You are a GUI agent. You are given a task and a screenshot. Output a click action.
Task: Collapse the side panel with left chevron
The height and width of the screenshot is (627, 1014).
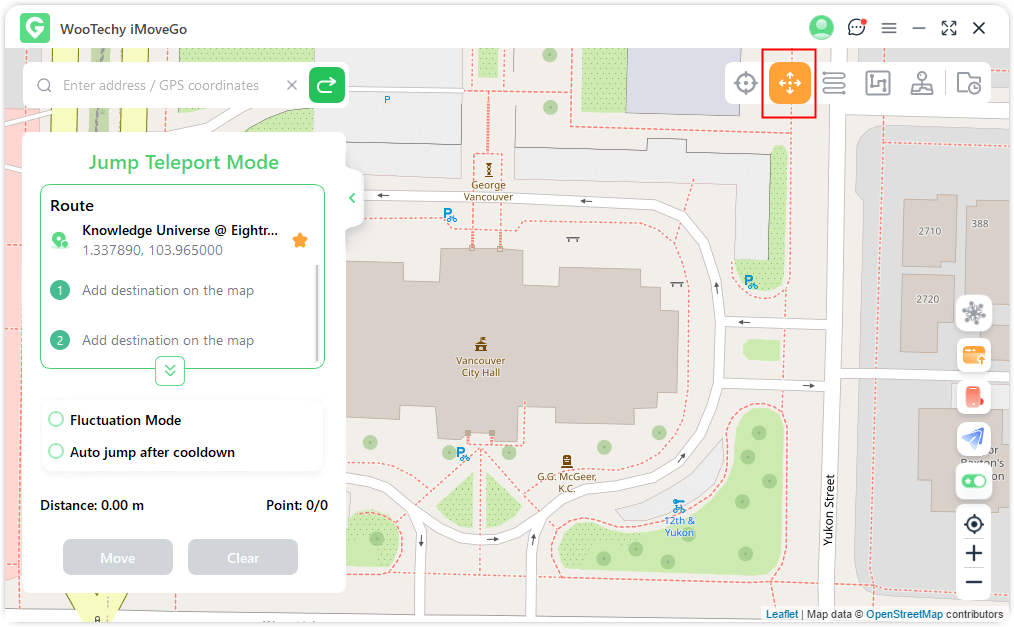352,198
